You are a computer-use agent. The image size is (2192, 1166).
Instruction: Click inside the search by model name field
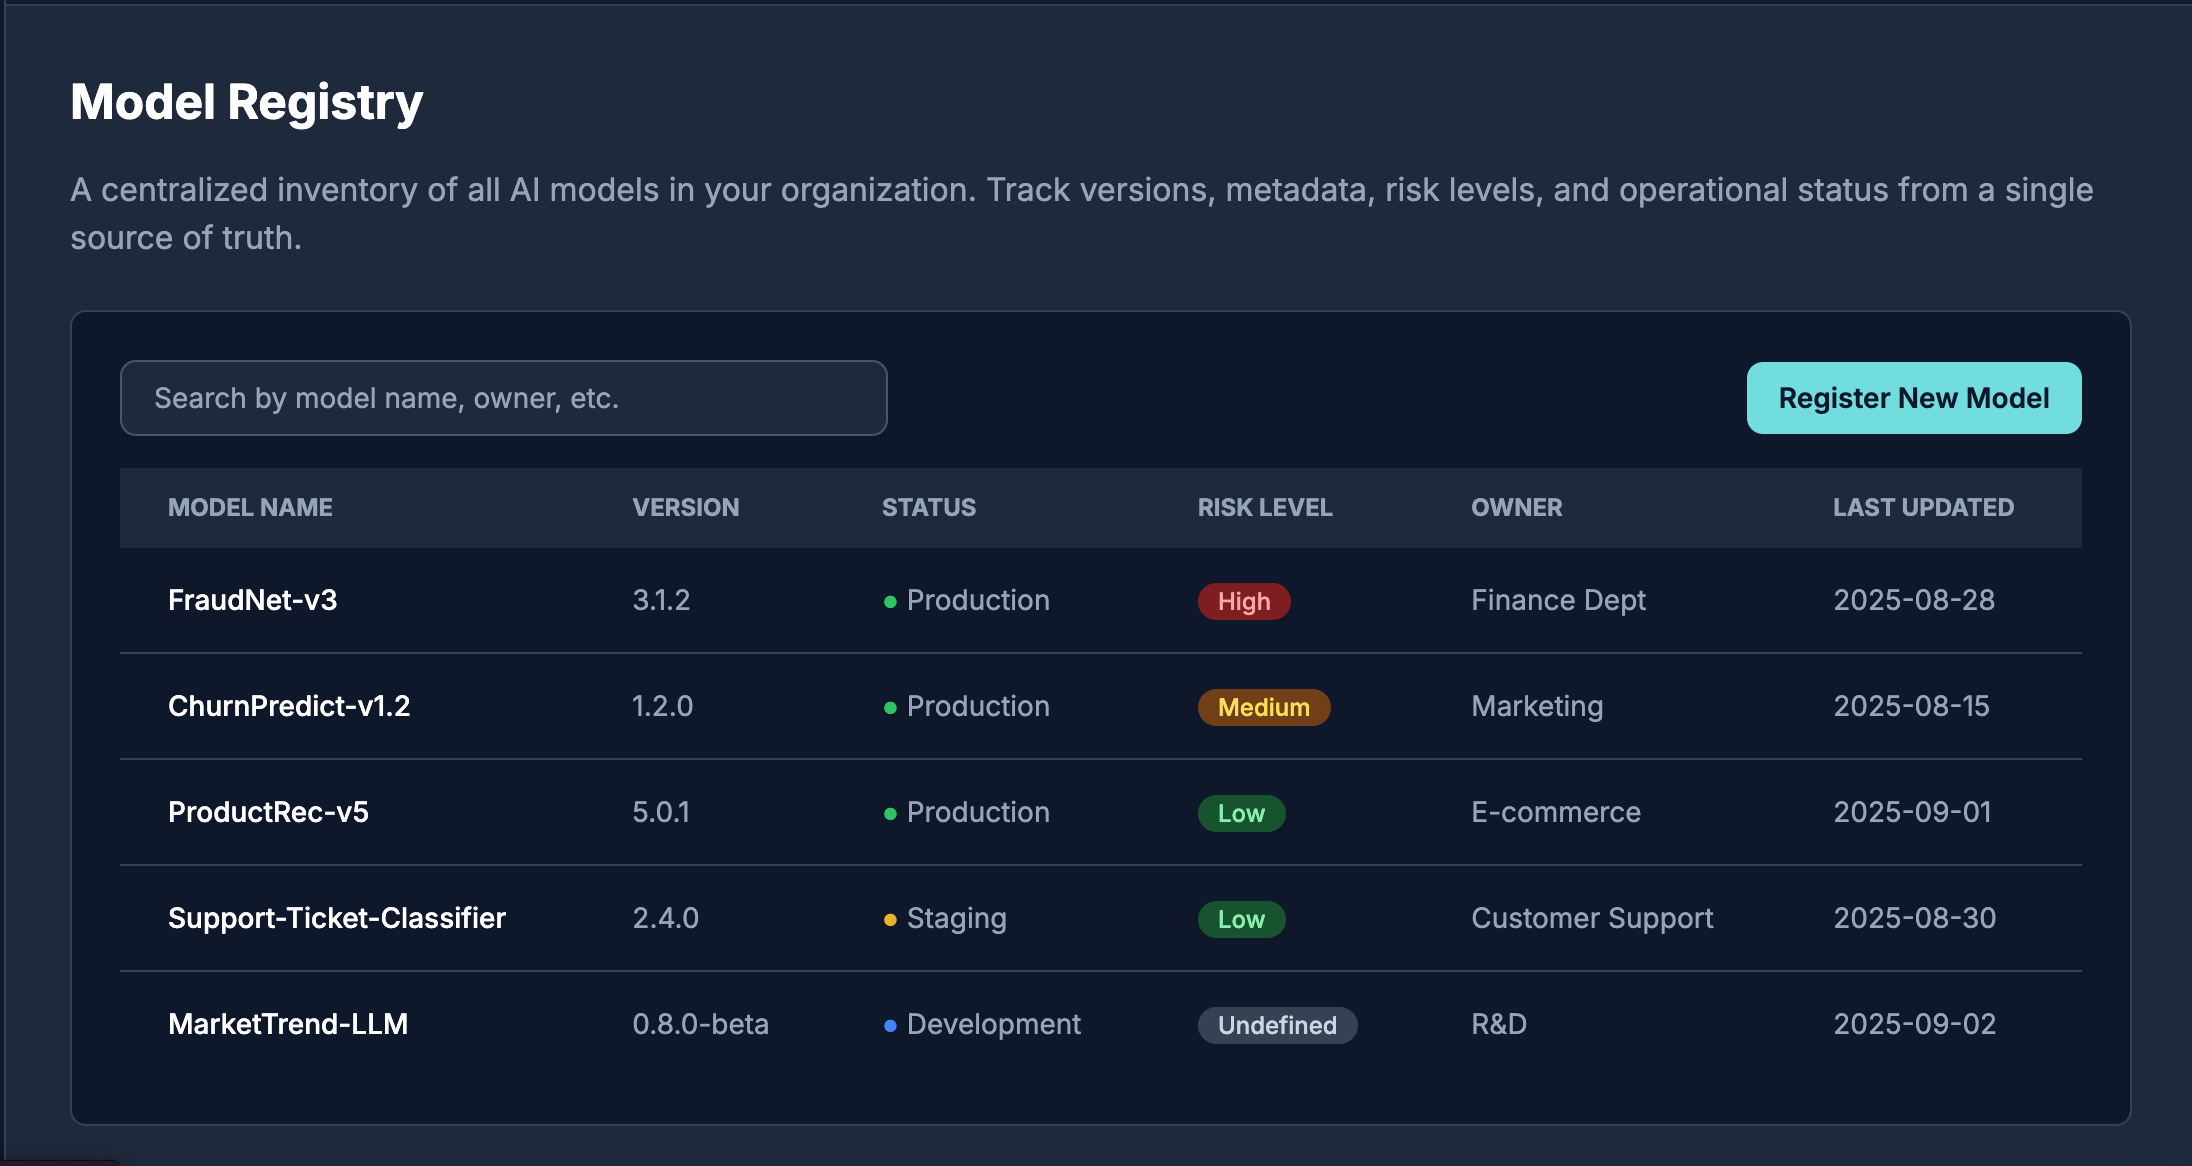point(502,397)
